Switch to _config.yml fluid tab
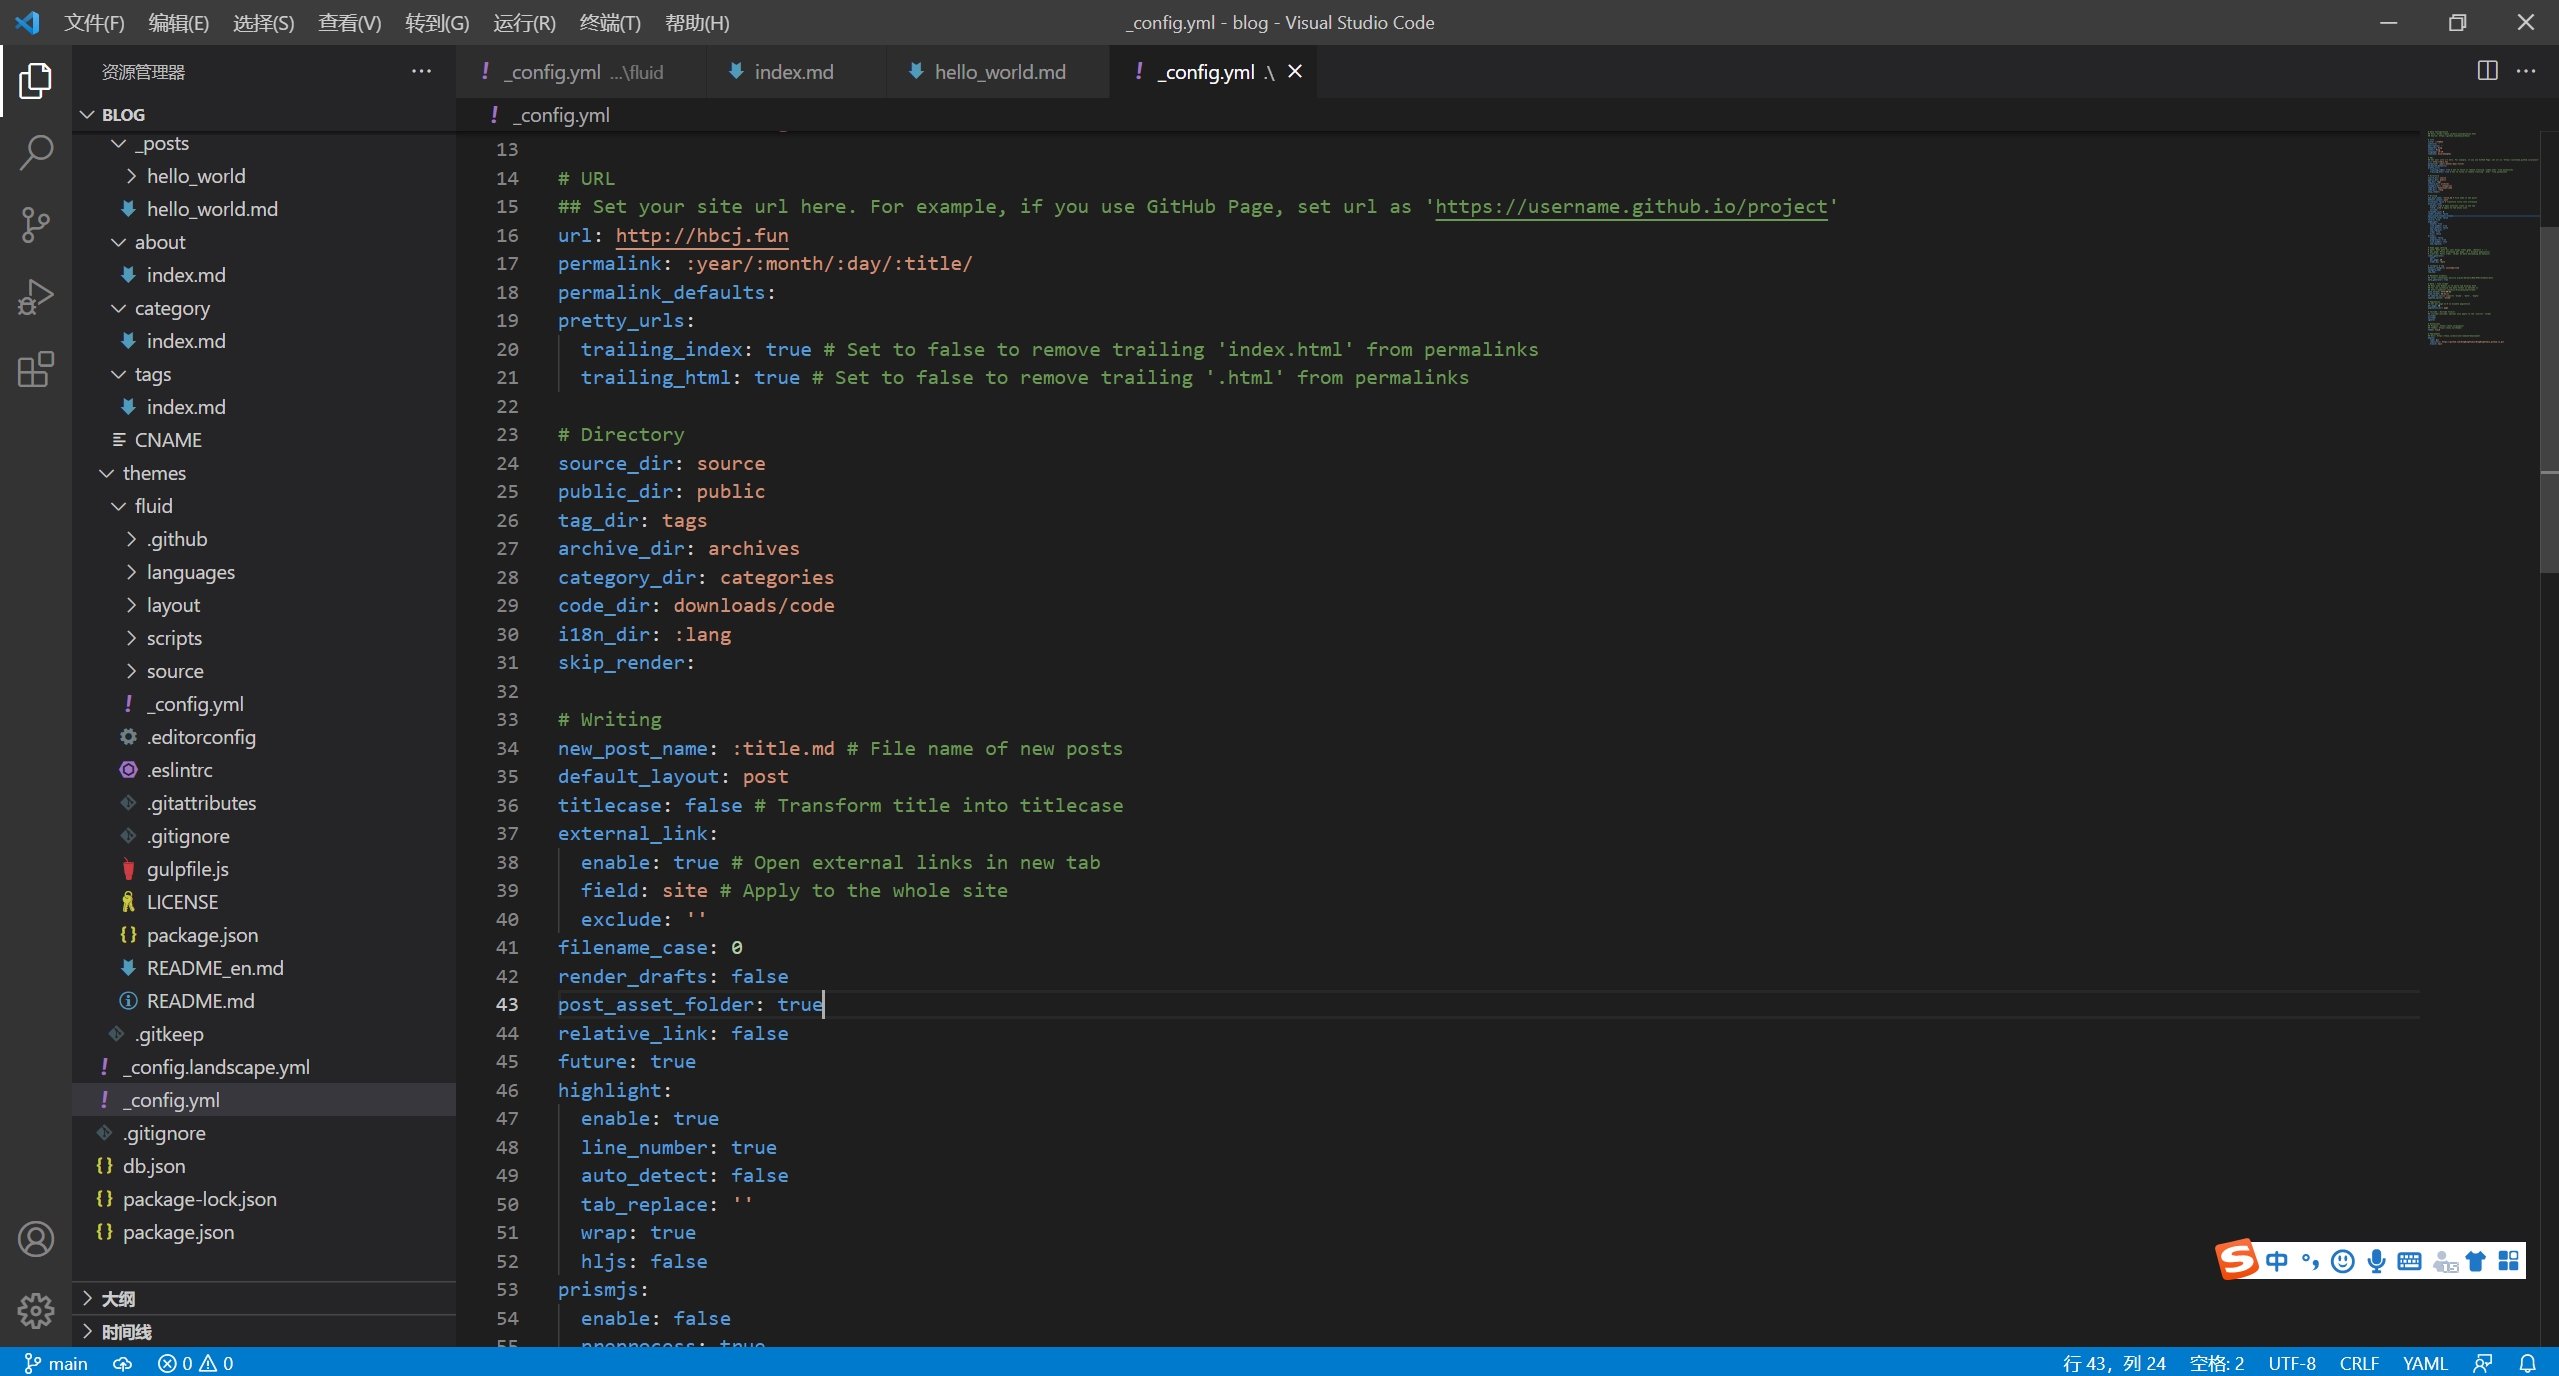Viewport: 2559px width, 1376px height. point(581,71)
